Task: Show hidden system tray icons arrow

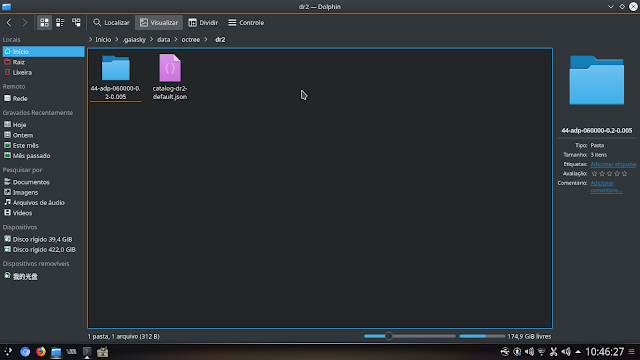Action: coord(578,351)
